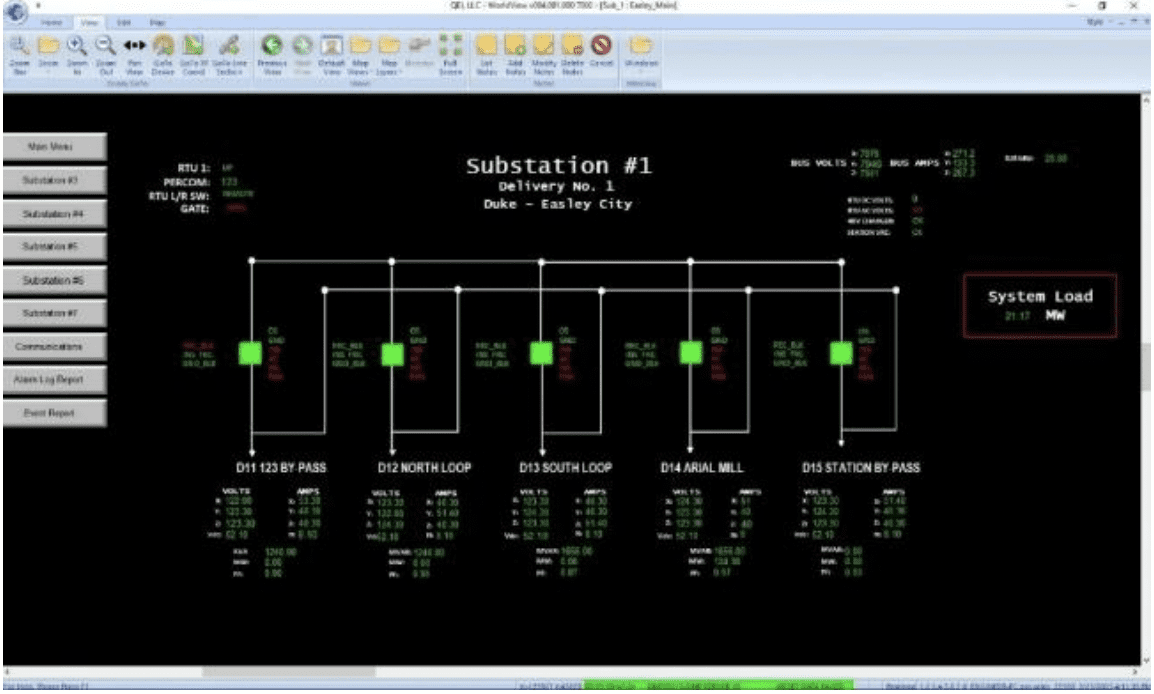Select the D15 STATION BY-PASS breaker square
The image size is (1154, 694).
pos(841,353)
